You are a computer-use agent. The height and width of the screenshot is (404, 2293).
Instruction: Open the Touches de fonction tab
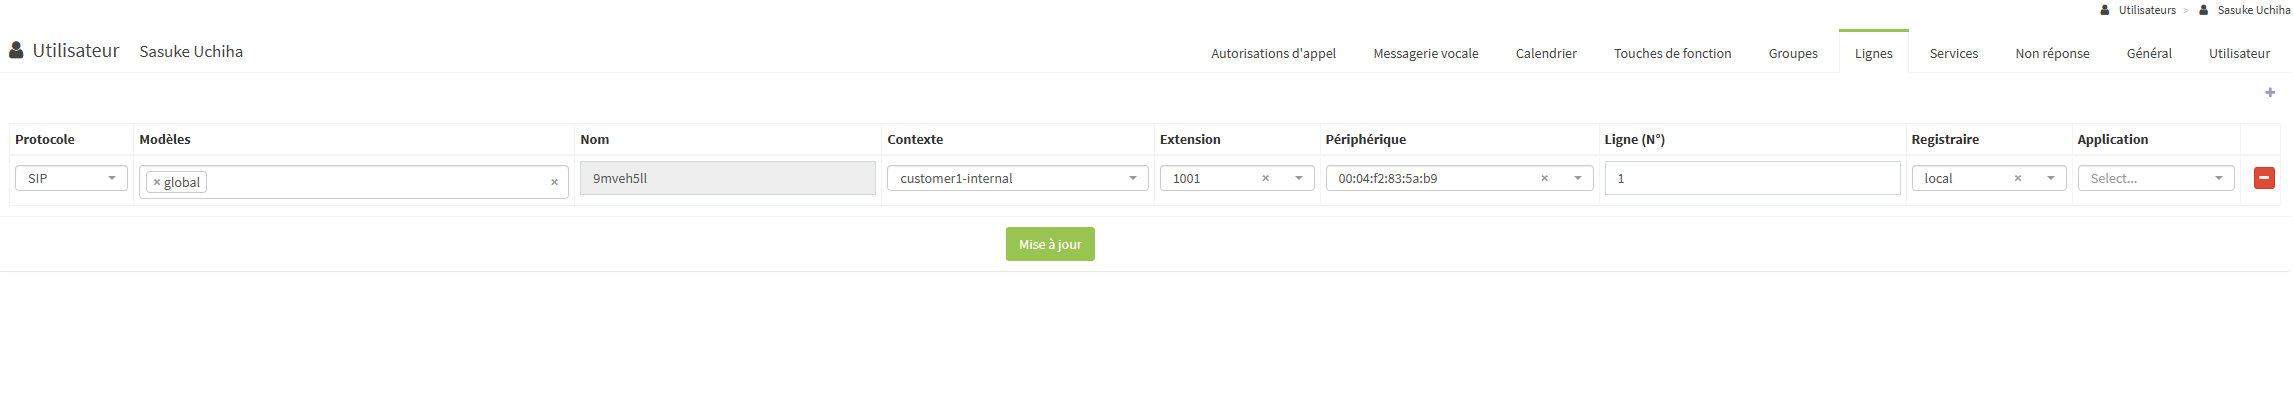tap(1672, 53)
